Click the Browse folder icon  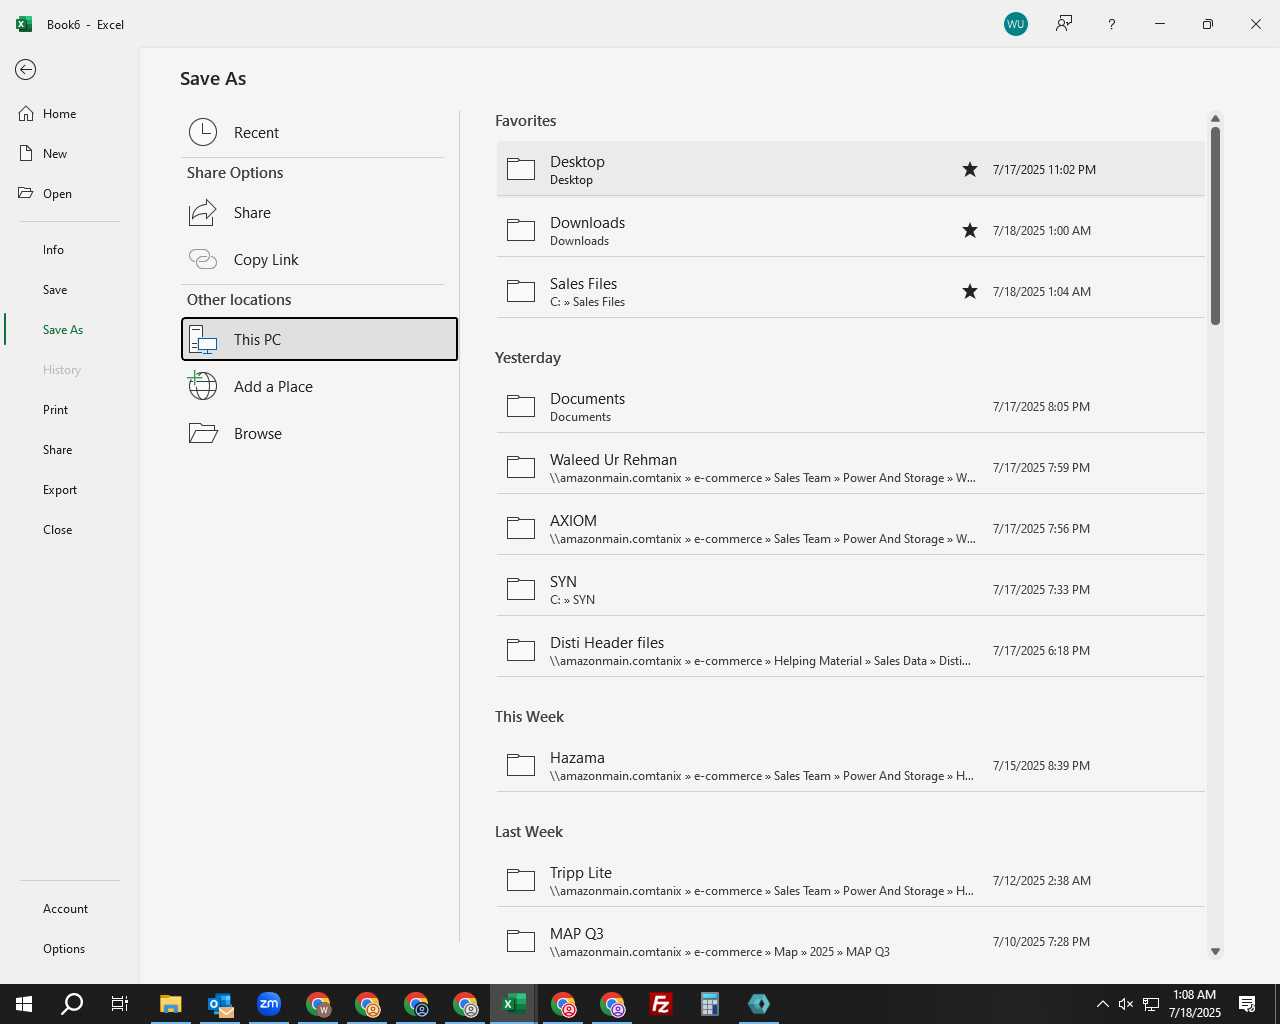coord(203,433)
